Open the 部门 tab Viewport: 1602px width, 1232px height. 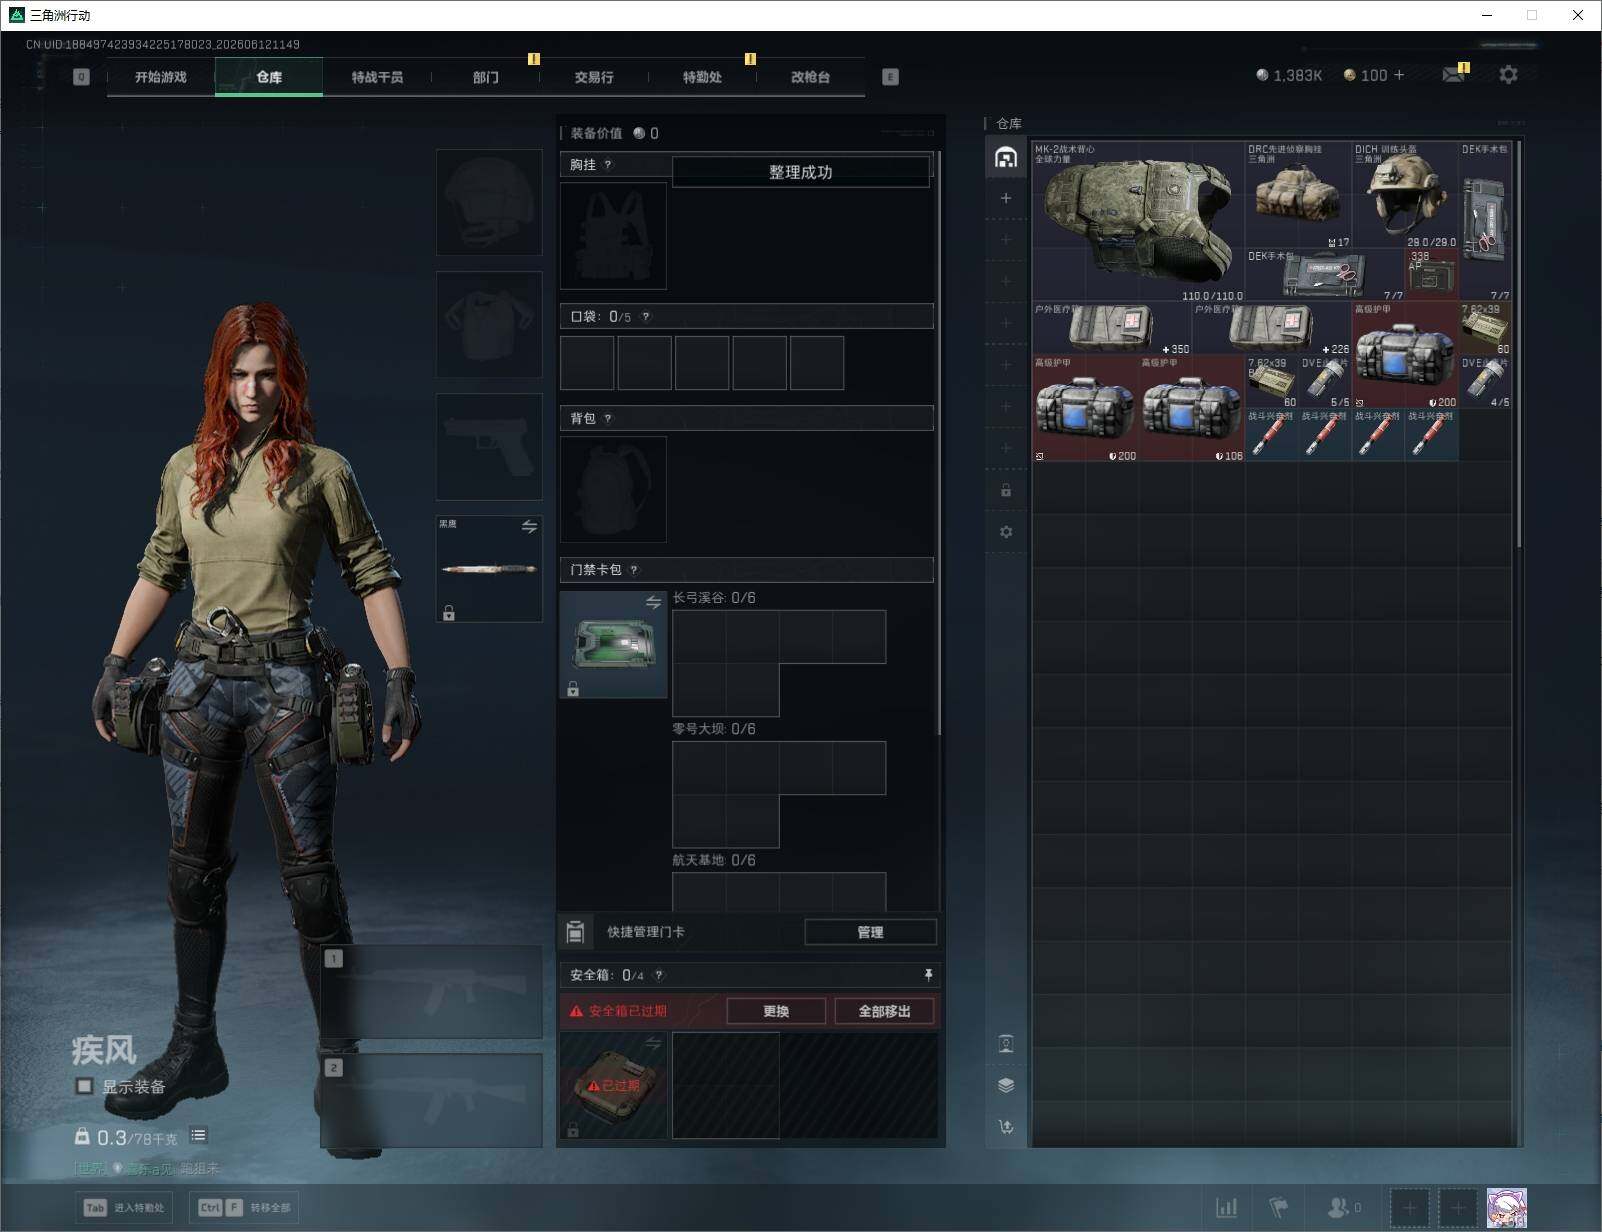click(x=485, y=77)
